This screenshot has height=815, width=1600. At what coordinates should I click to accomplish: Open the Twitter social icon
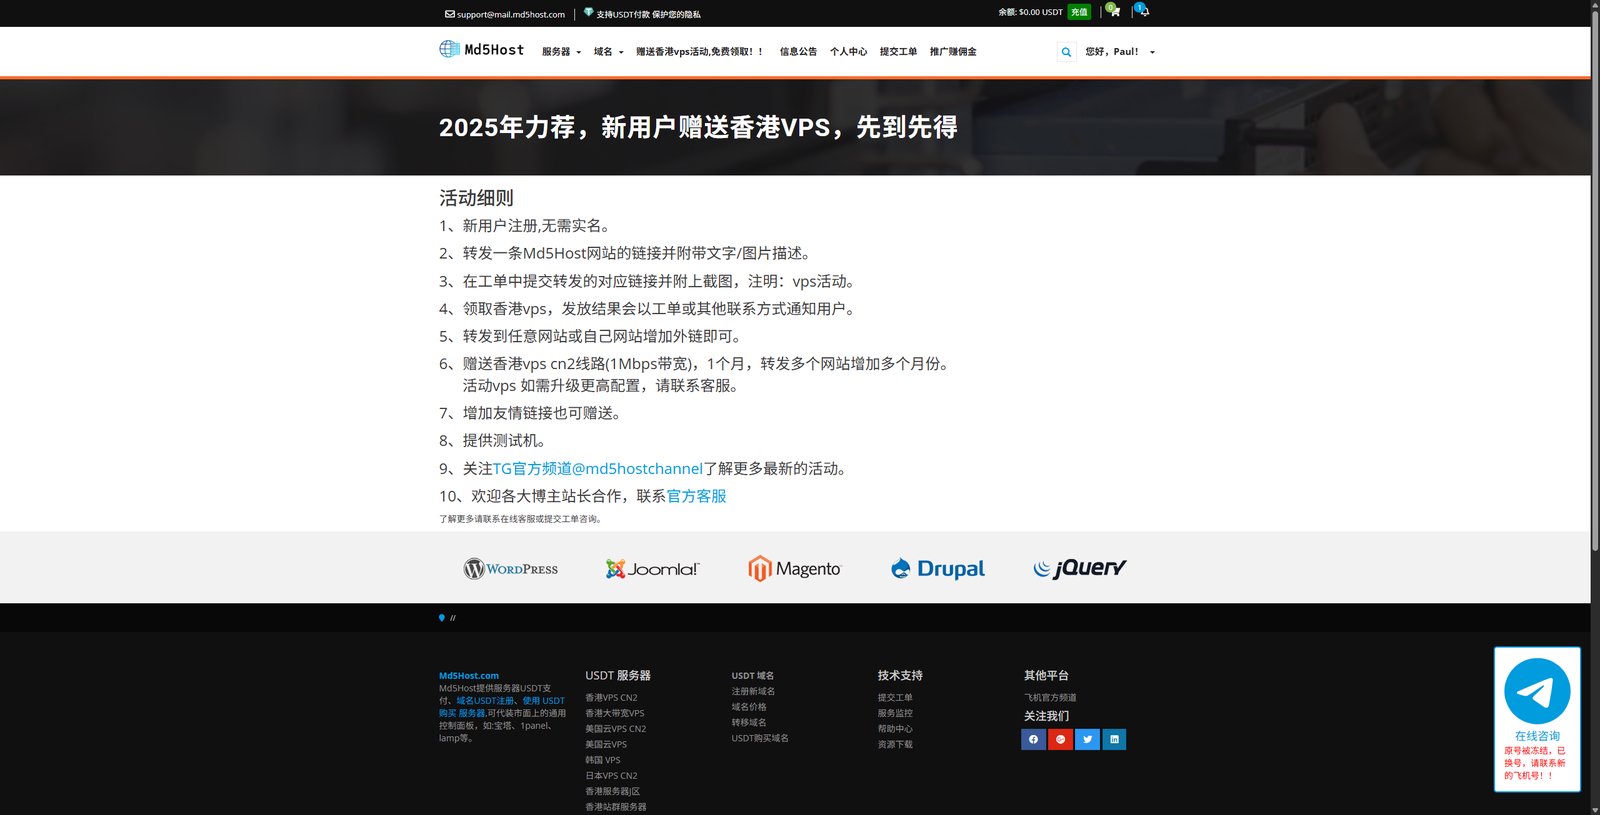coord(1087,739)
